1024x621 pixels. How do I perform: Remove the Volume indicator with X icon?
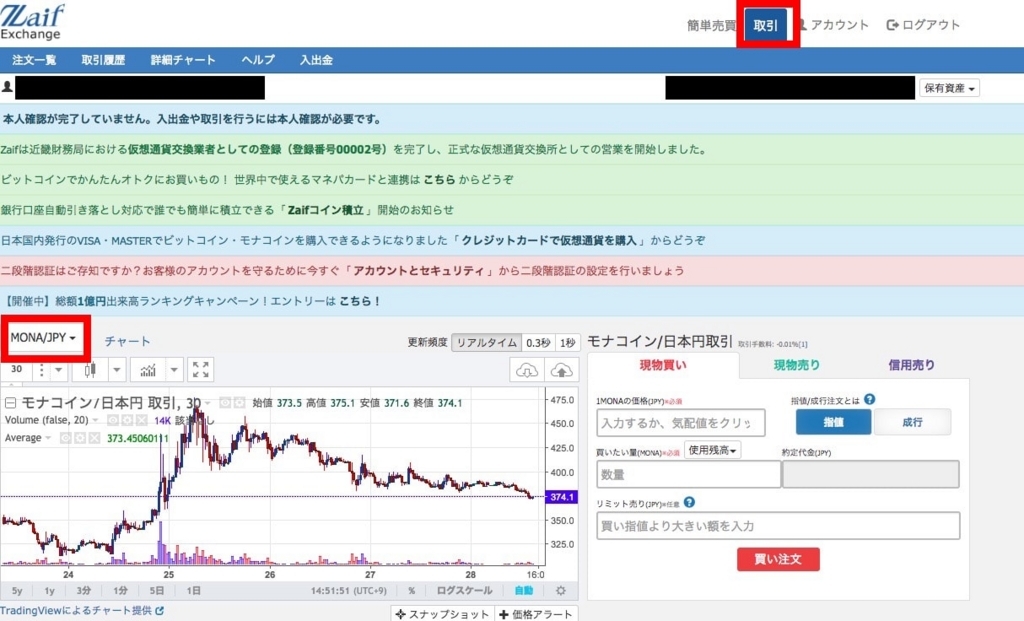click(141, 420)
